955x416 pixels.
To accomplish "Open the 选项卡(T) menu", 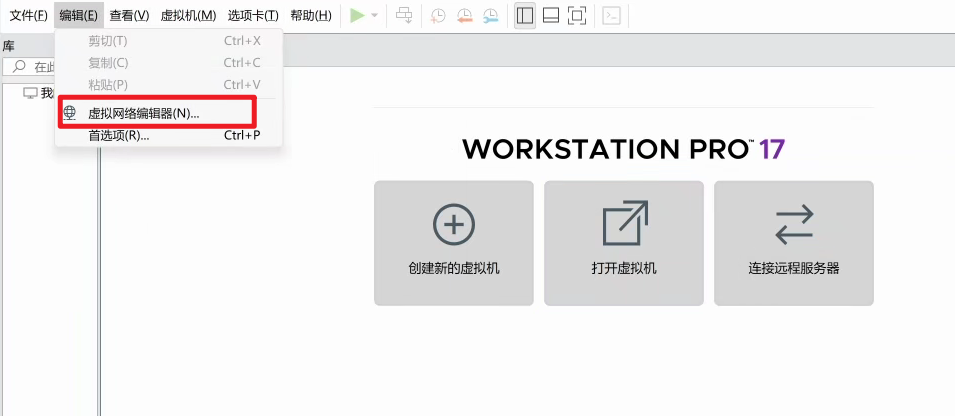I will (253, 16).
